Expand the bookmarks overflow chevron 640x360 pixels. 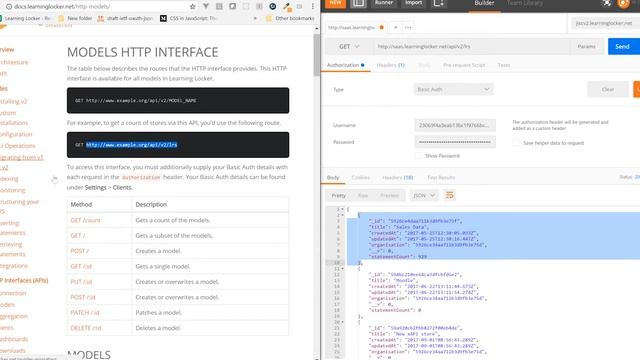click(x=255, y=18)
